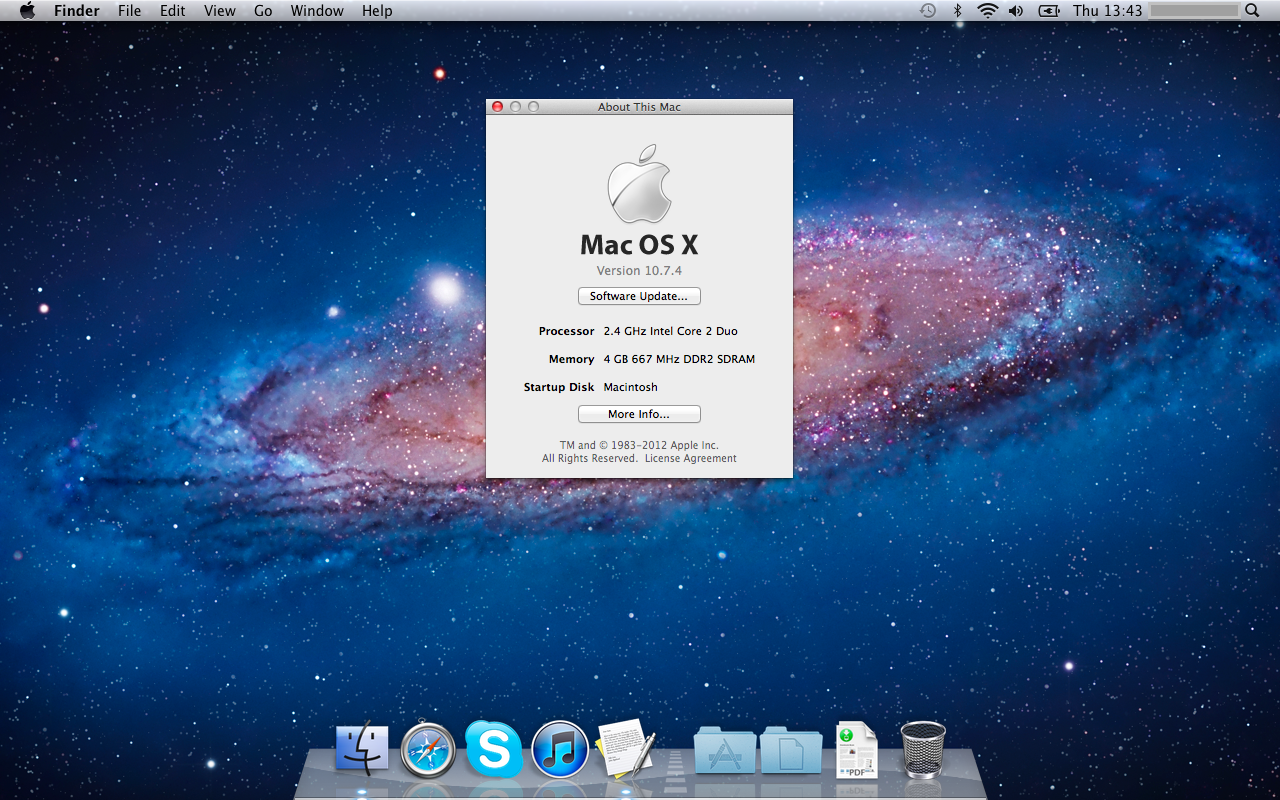Launch Skype from the Dock

point(494,748)
